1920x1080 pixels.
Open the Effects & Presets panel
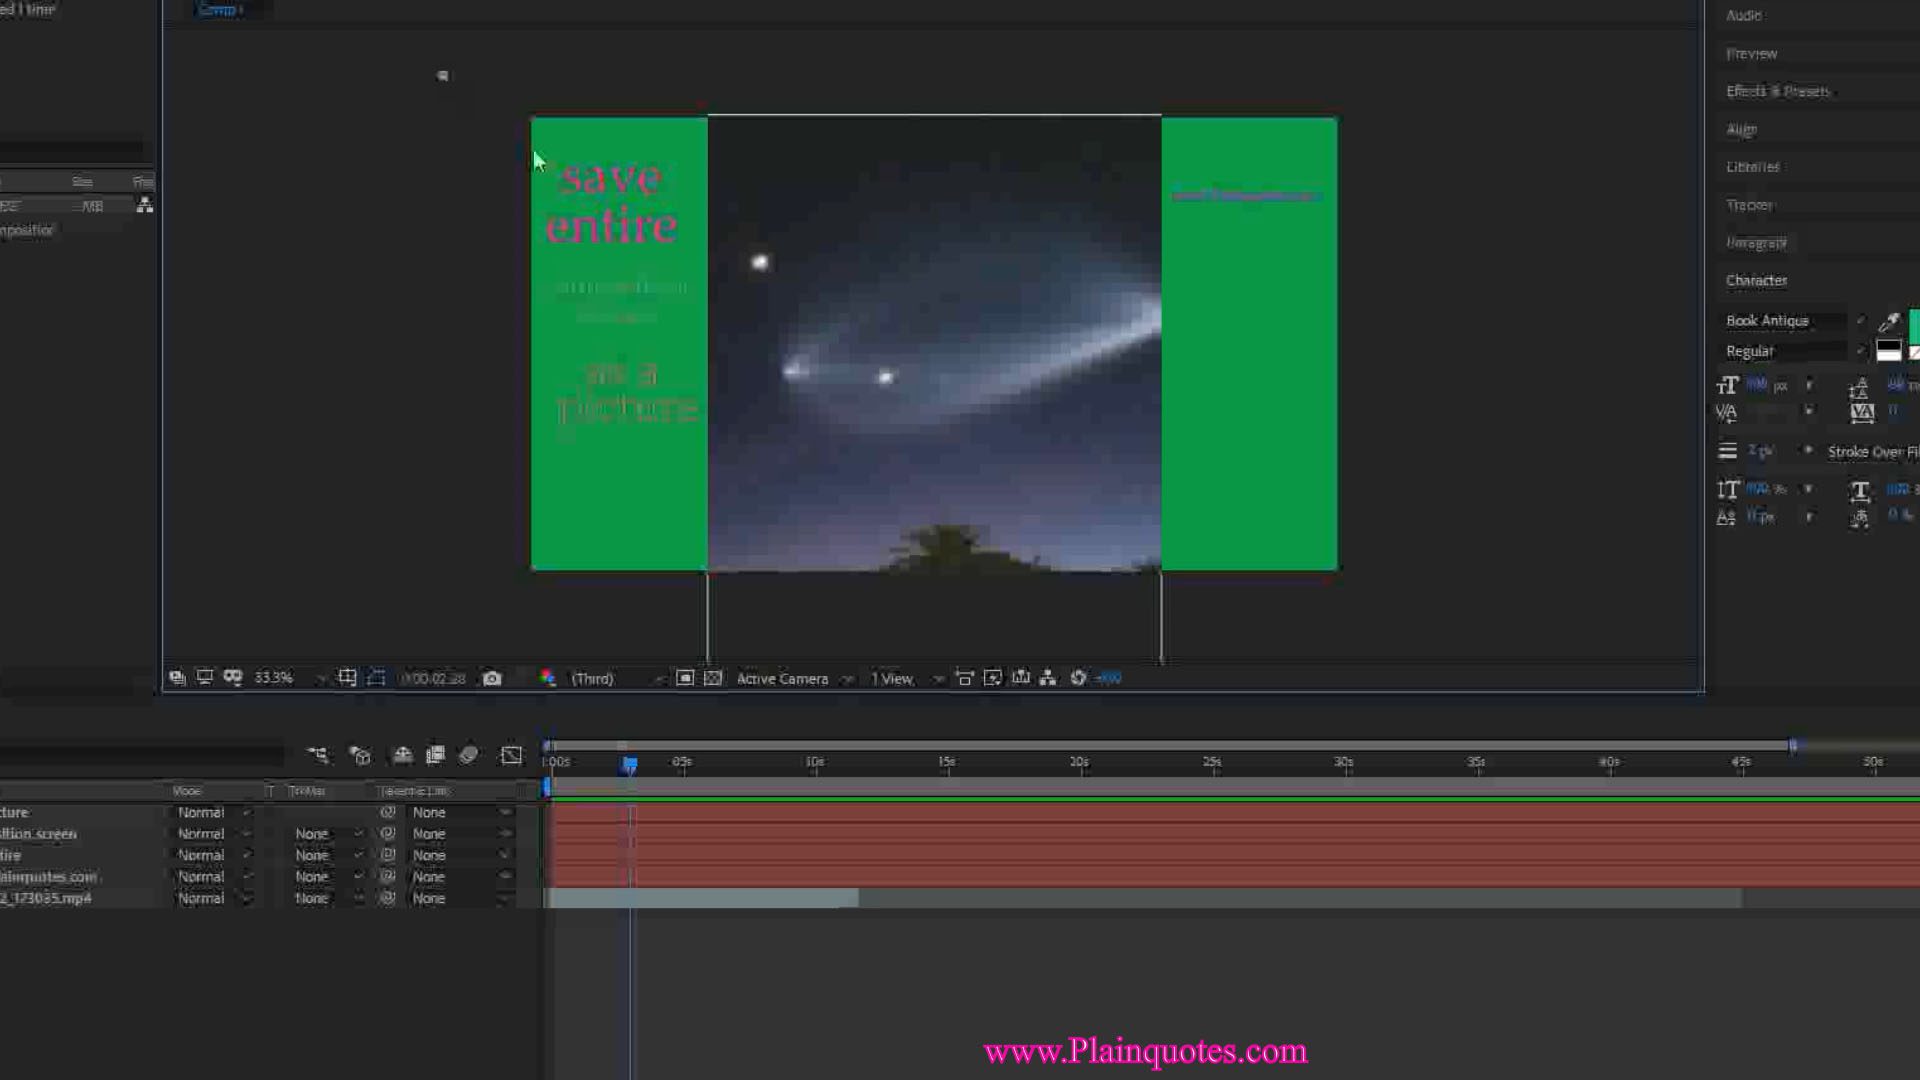pyautogui.click(x=1778, y=91)
